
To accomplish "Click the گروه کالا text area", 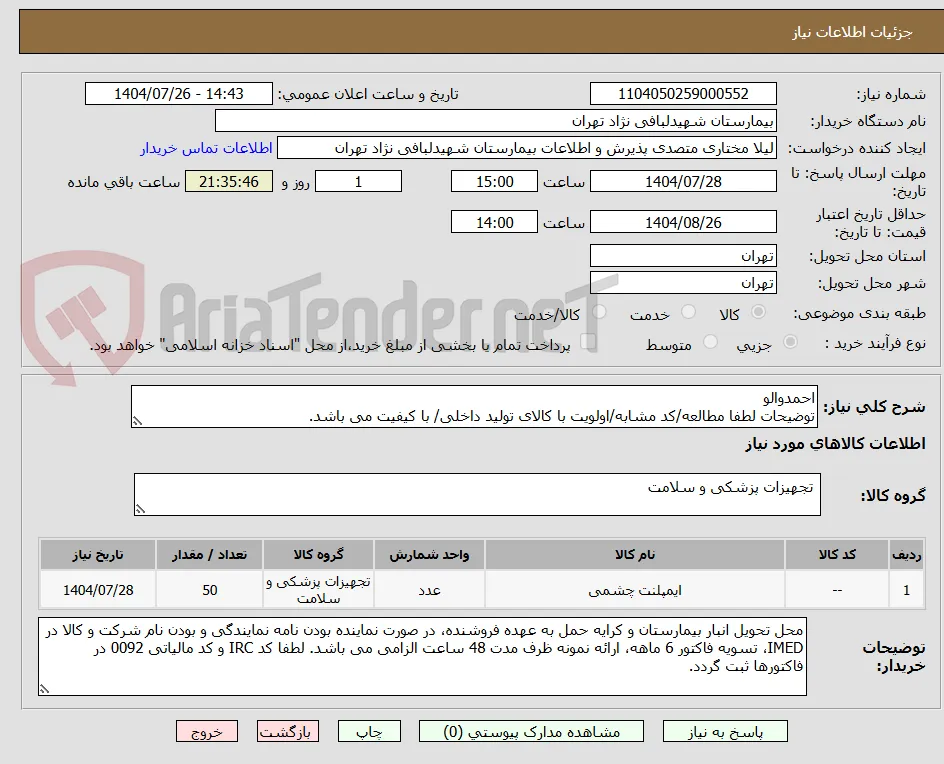I will tap(477, 494).
